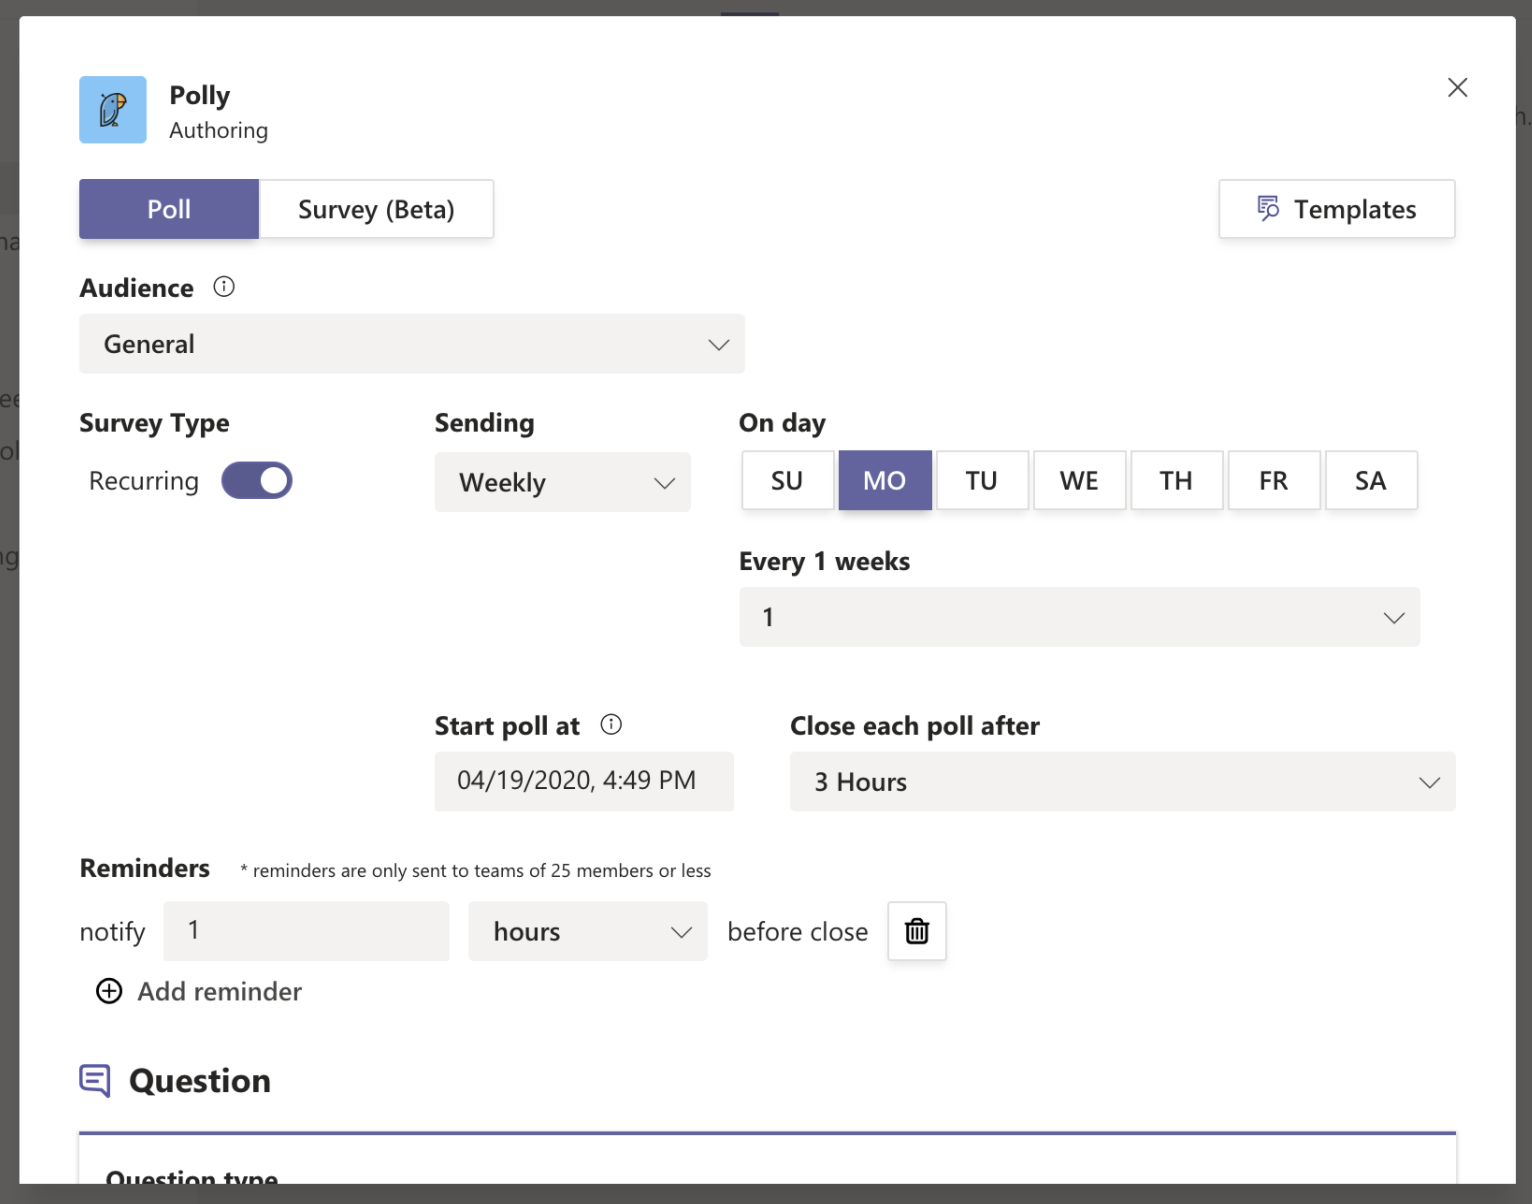Select SA as the sending day
This screenshot has width=1532, height=1204.
1371,481
